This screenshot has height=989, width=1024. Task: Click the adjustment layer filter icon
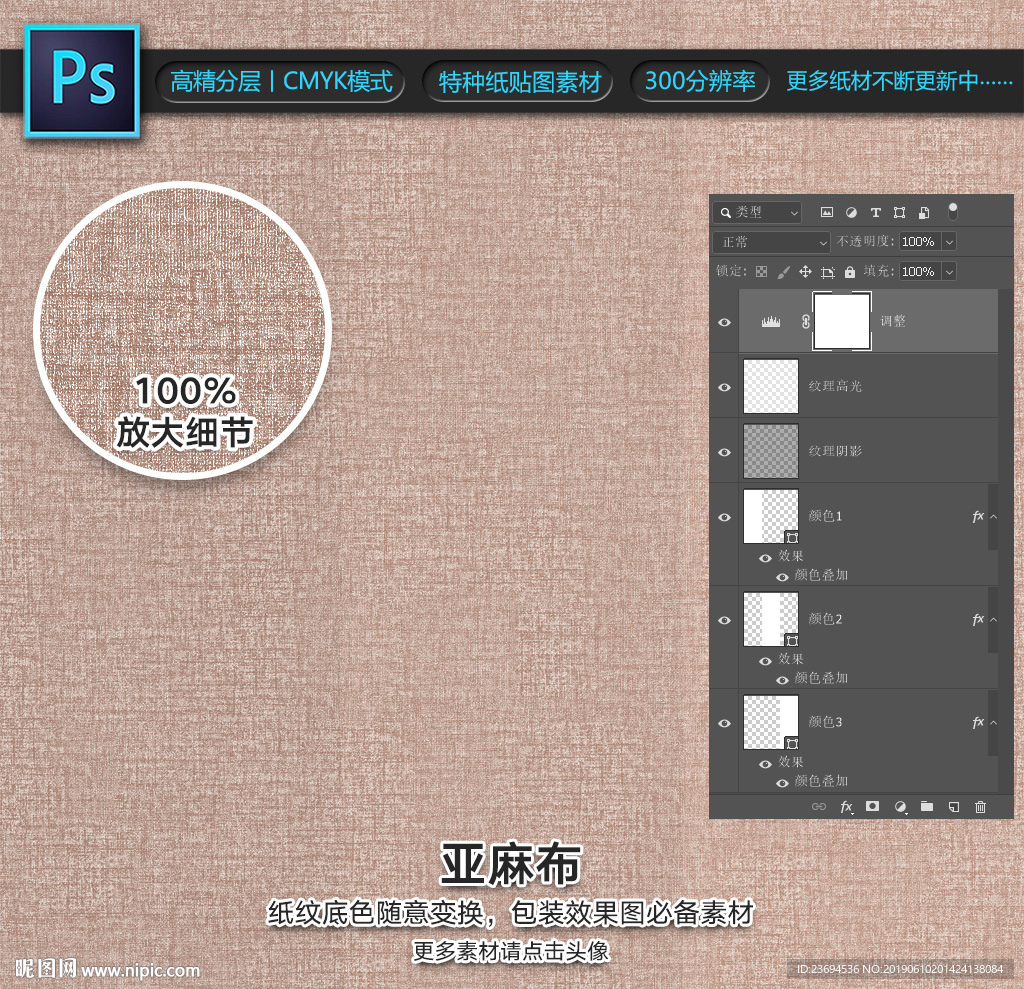click(x=851, y=212)
